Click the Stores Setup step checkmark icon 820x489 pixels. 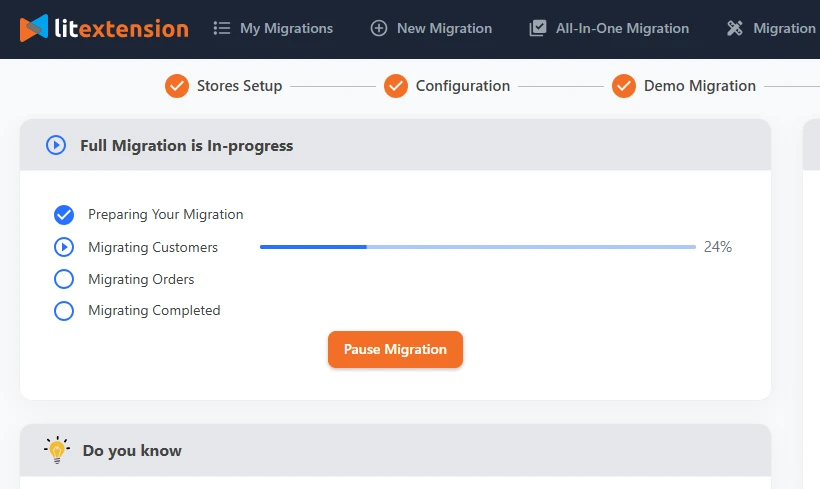pyautogui.click(x=177, y=86)
